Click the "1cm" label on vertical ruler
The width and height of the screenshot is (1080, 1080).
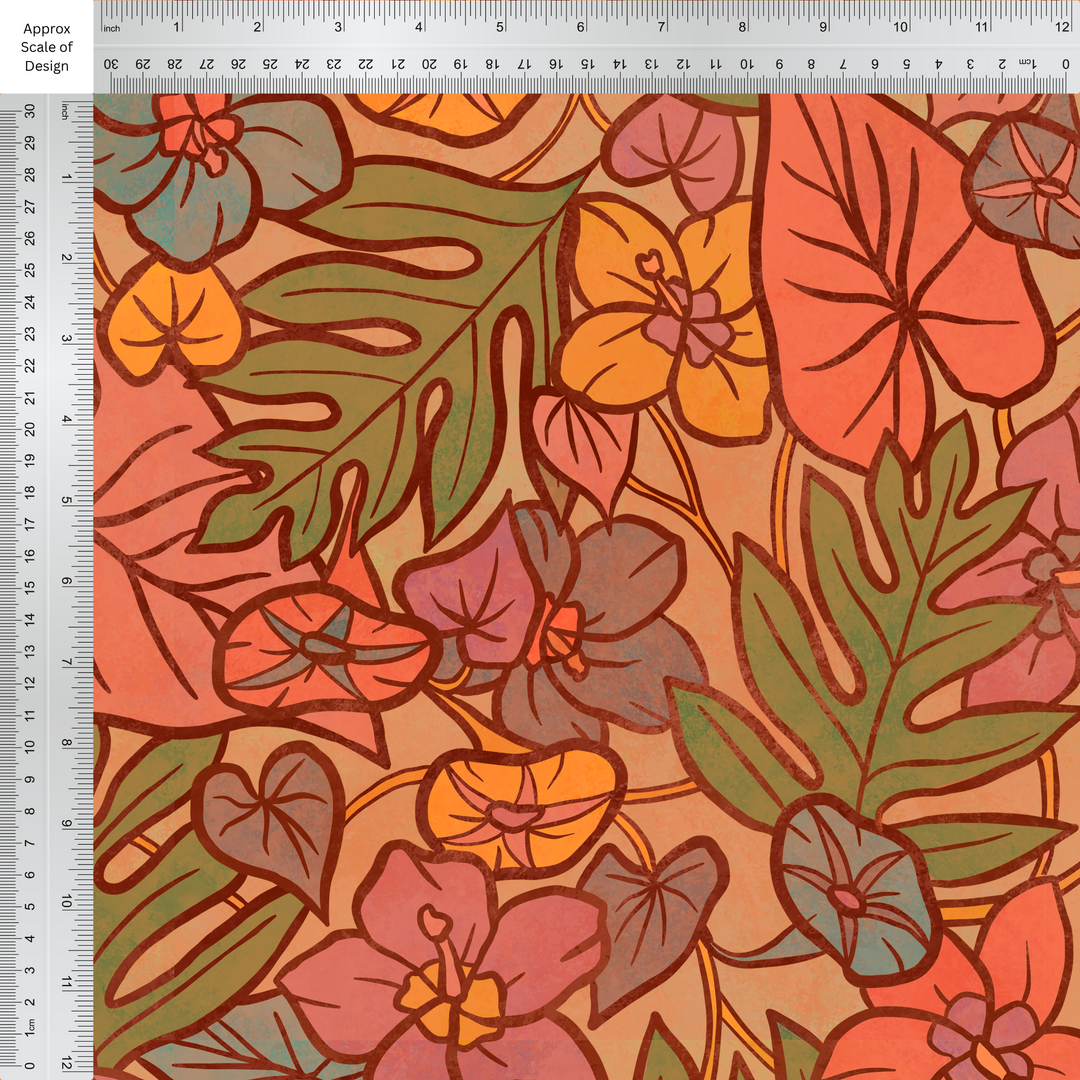[x=30, y=1026]
